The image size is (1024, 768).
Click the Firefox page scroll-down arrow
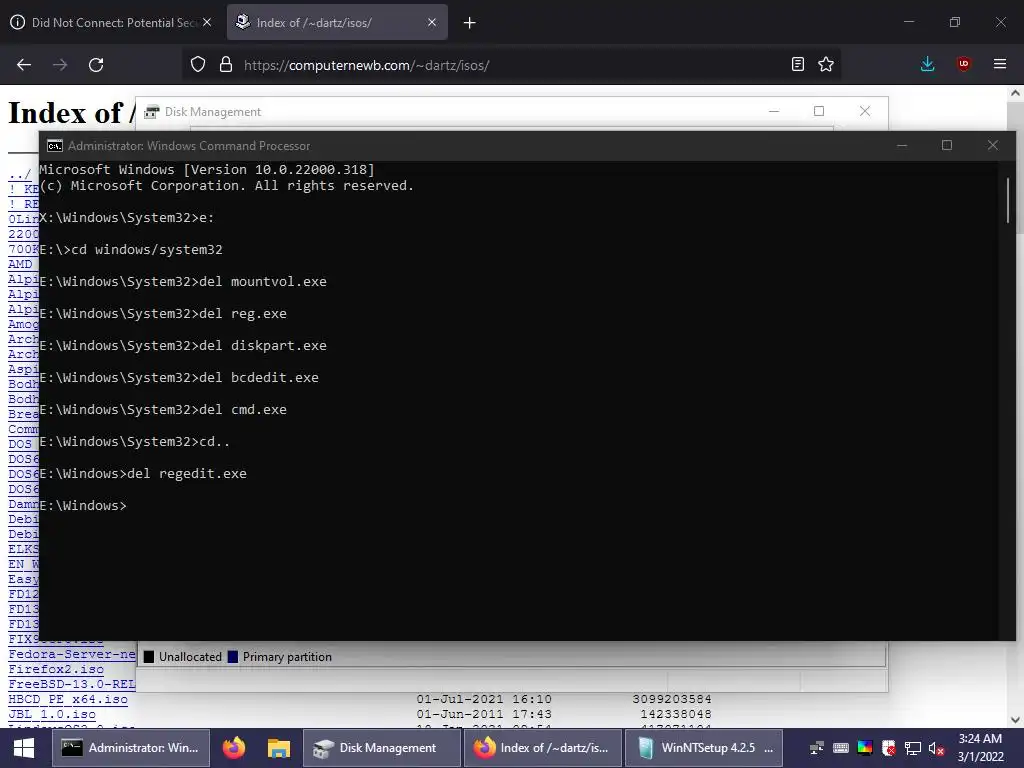(x=1015, y=720)
